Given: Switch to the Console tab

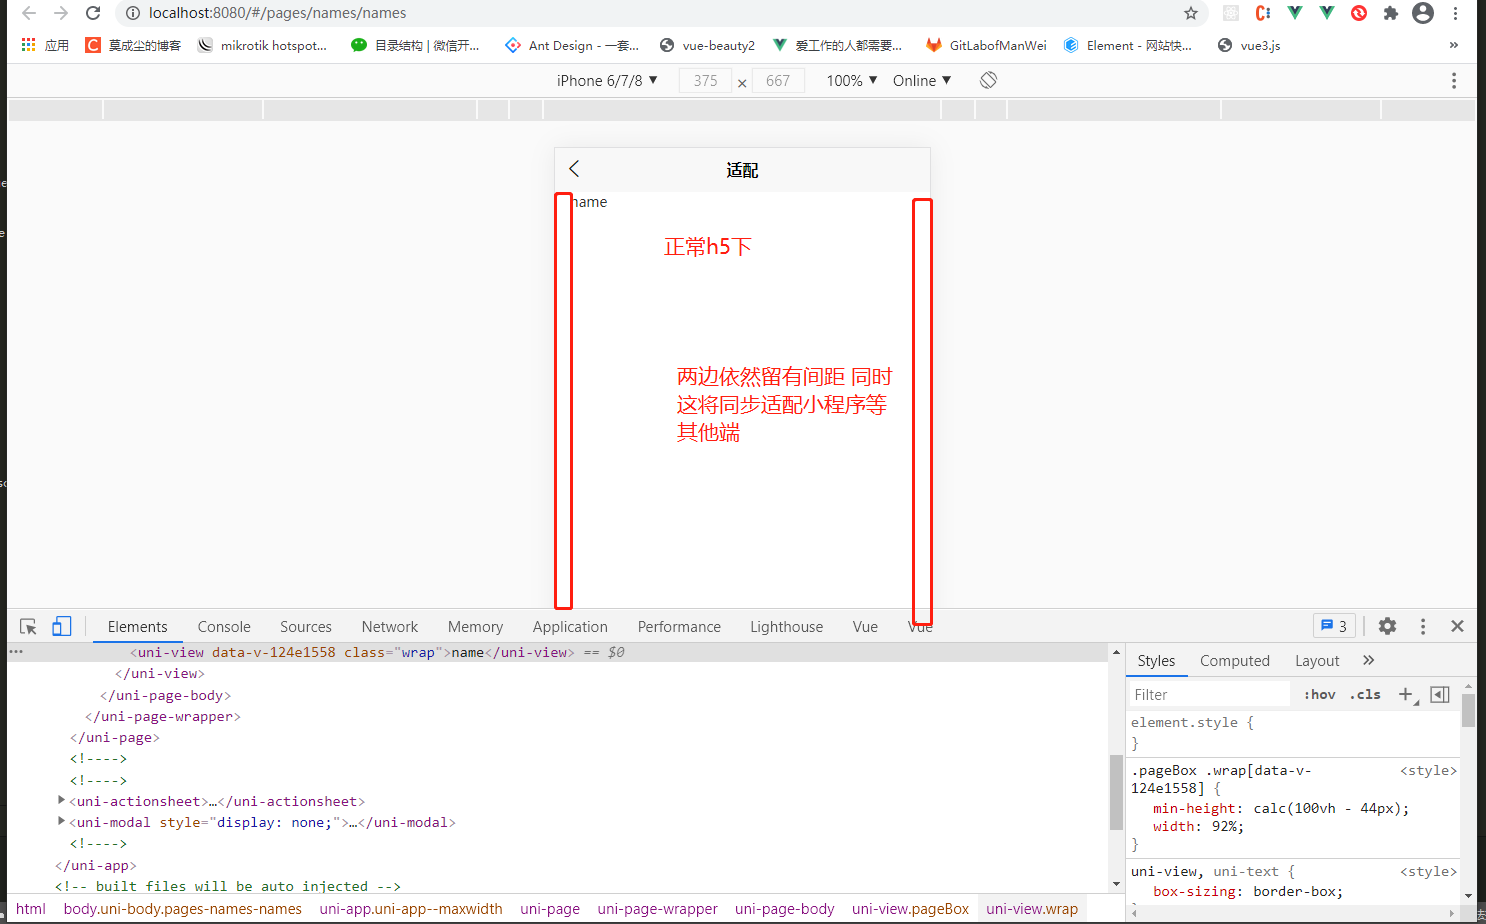Looking at the screenshot, I should click(x=224, y=627).
